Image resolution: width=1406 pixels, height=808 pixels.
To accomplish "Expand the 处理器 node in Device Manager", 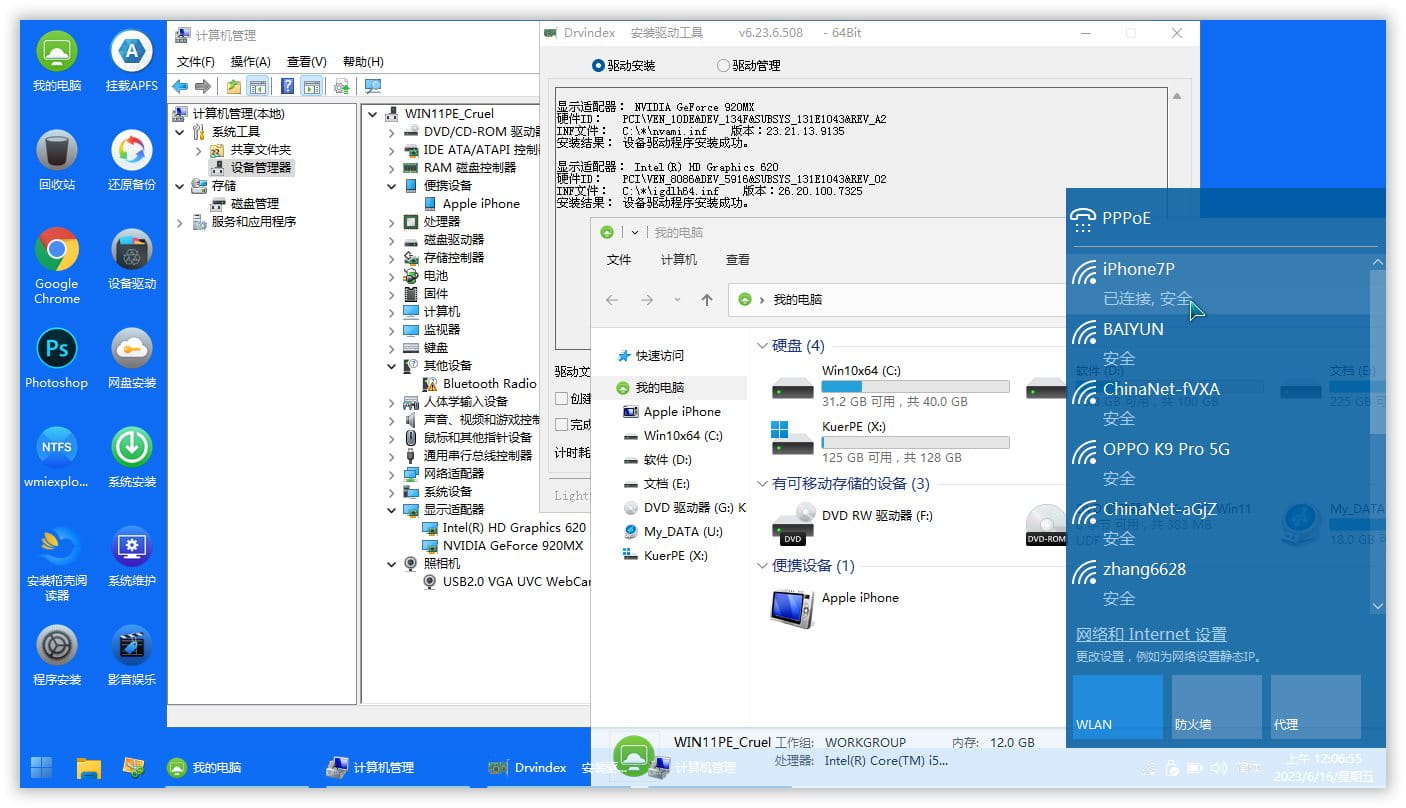I will click(x=391, y=221).
